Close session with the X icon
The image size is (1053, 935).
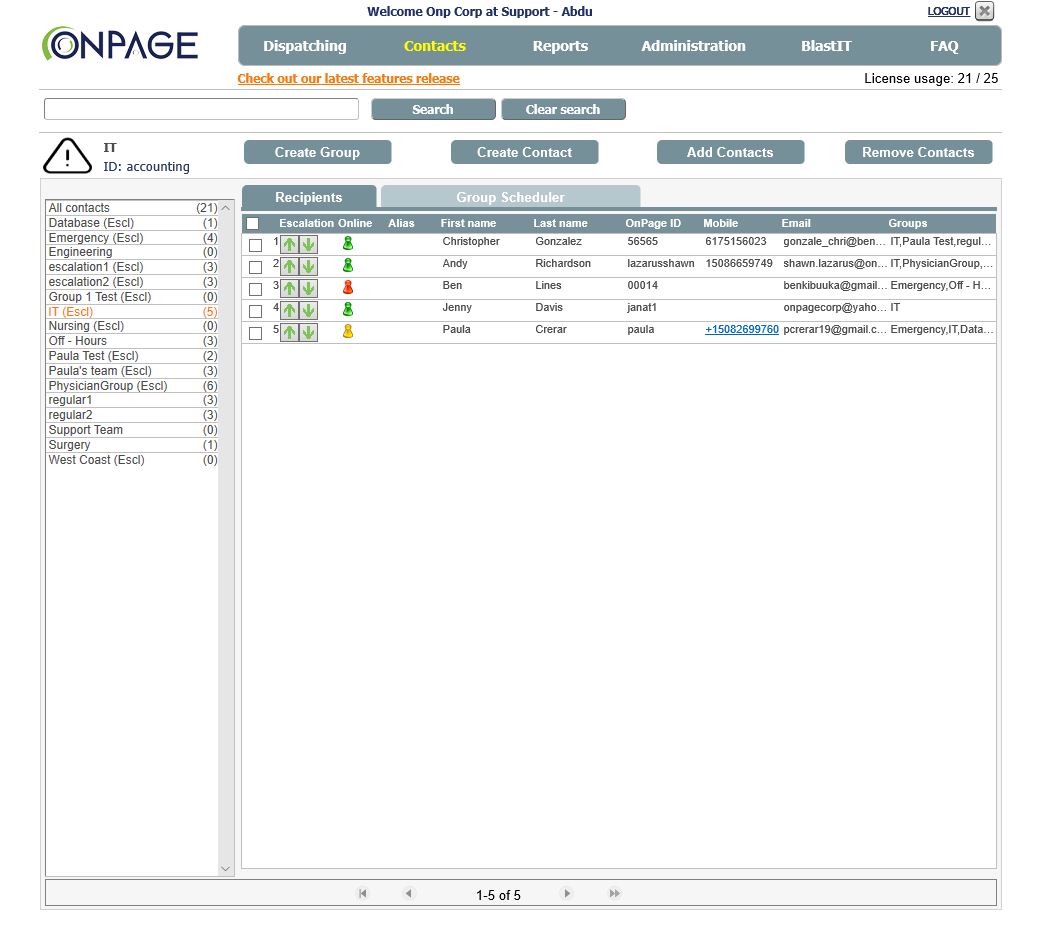(985, 11)
